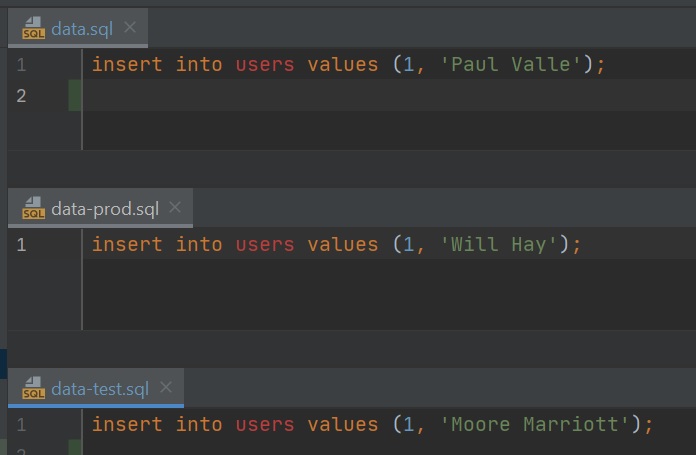Click the users table name in data-prod.sql
Image resolution: width=696 pixels, height=455 pixels.
tap(265, 244)
